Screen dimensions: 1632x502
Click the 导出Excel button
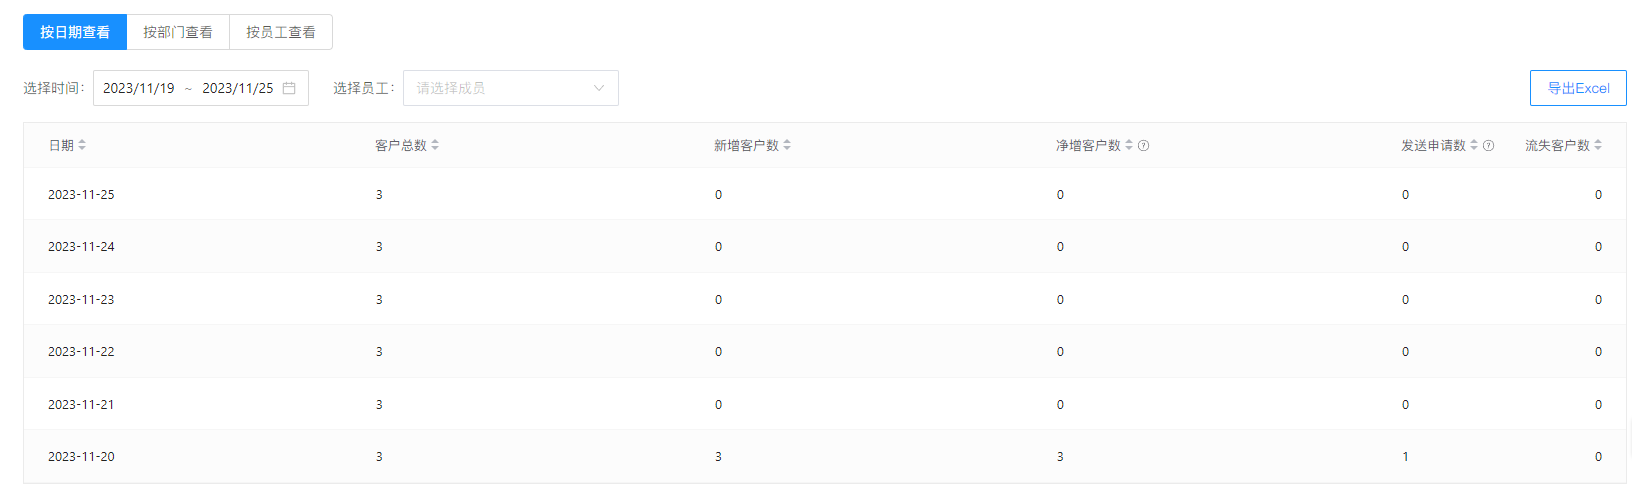click(x=1578, y=88)
